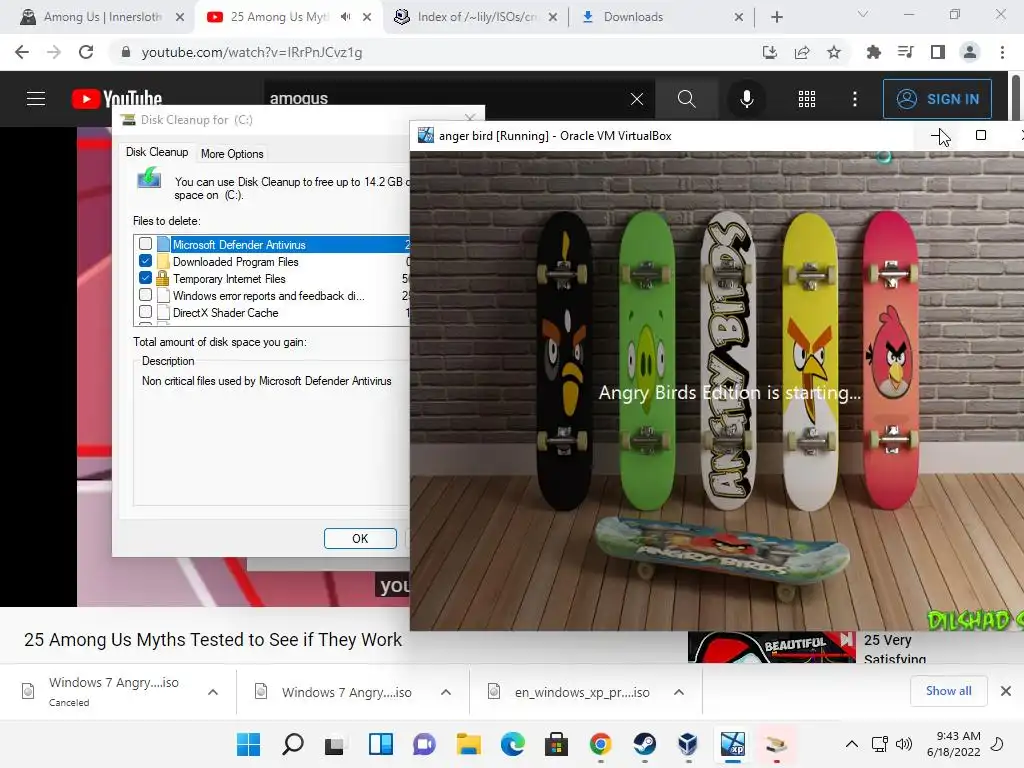Open Chrome profile avatar

tap(970, 52)
